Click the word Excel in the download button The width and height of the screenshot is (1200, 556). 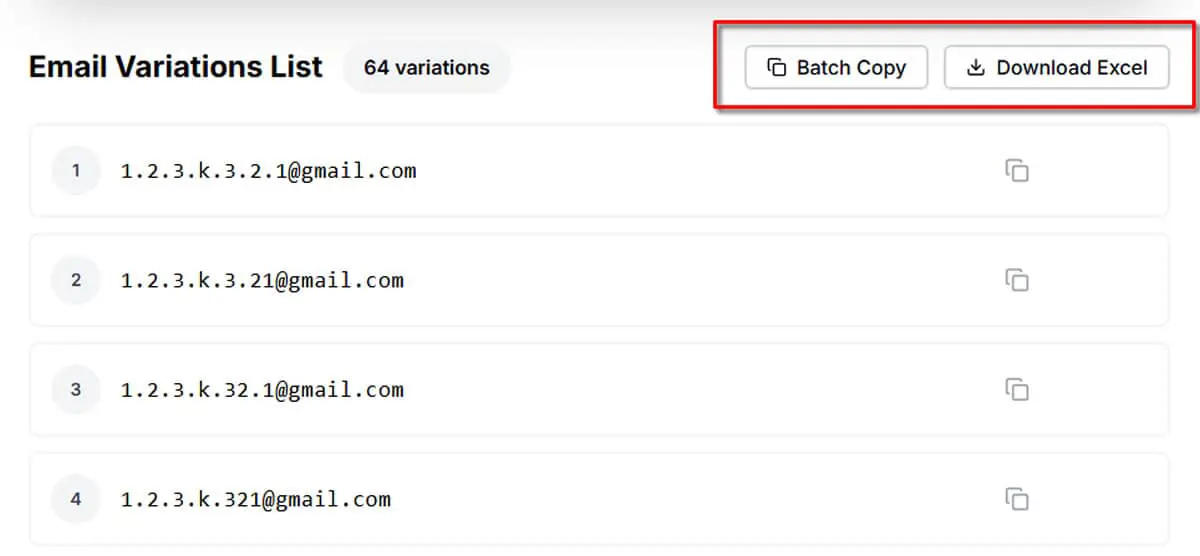click(x=1122, y=68)
